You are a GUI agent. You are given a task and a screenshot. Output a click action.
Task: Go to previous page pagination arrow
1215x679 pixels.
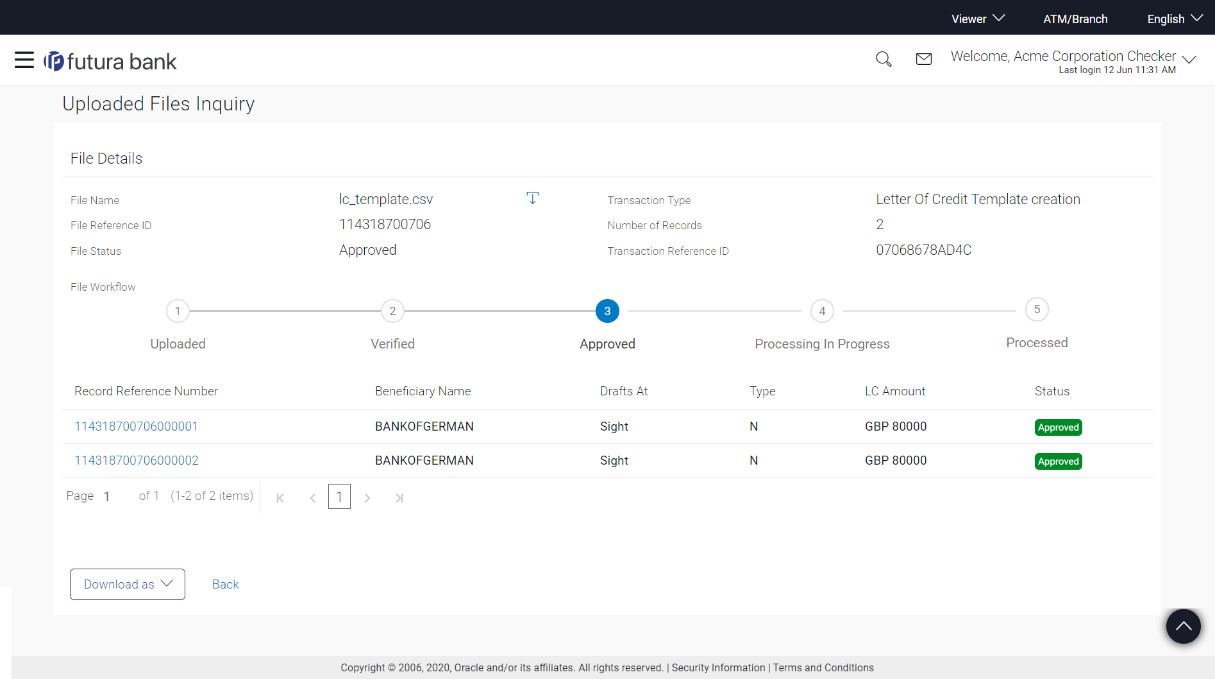(312, 498)
